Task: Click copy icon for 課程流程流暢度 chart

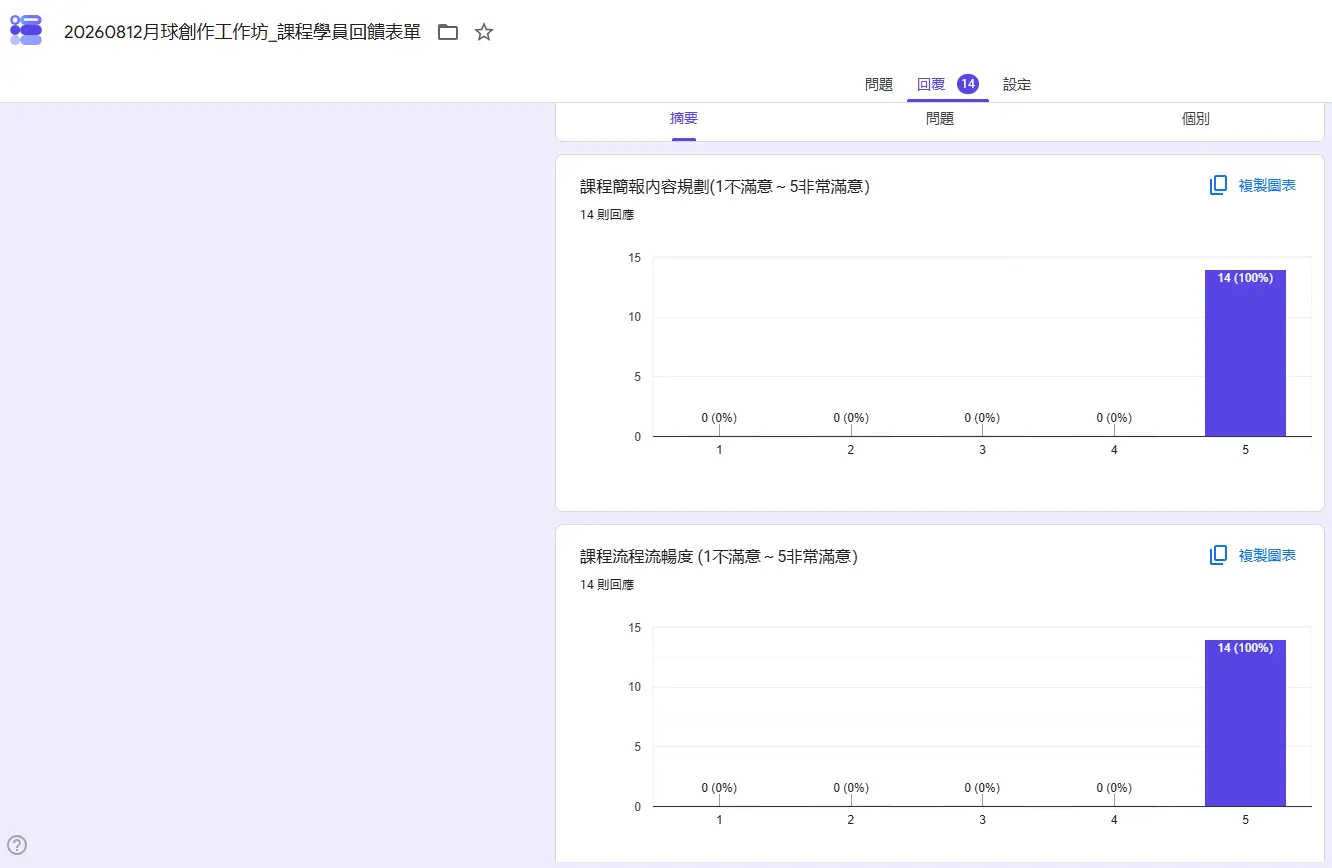Action: pyautogui.click(x=1218, y=555)
